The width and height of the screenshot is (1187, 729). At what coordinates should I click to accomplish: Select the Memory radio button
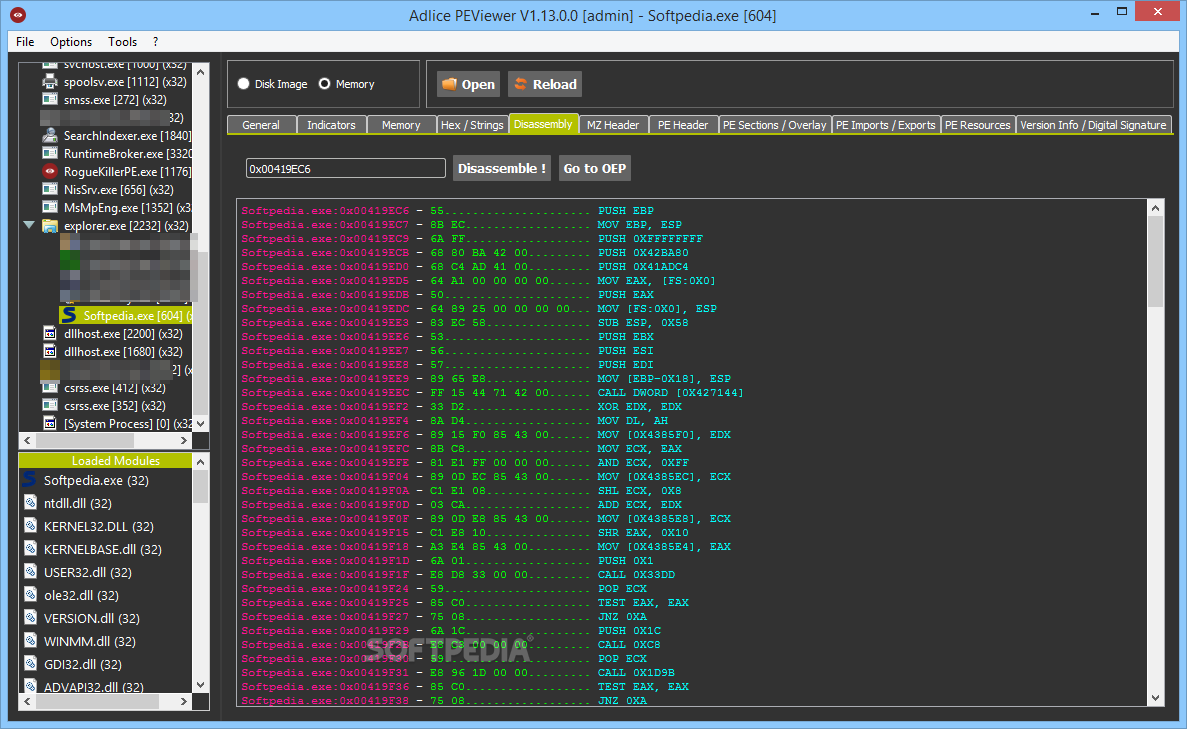click(x=325, y=84)
